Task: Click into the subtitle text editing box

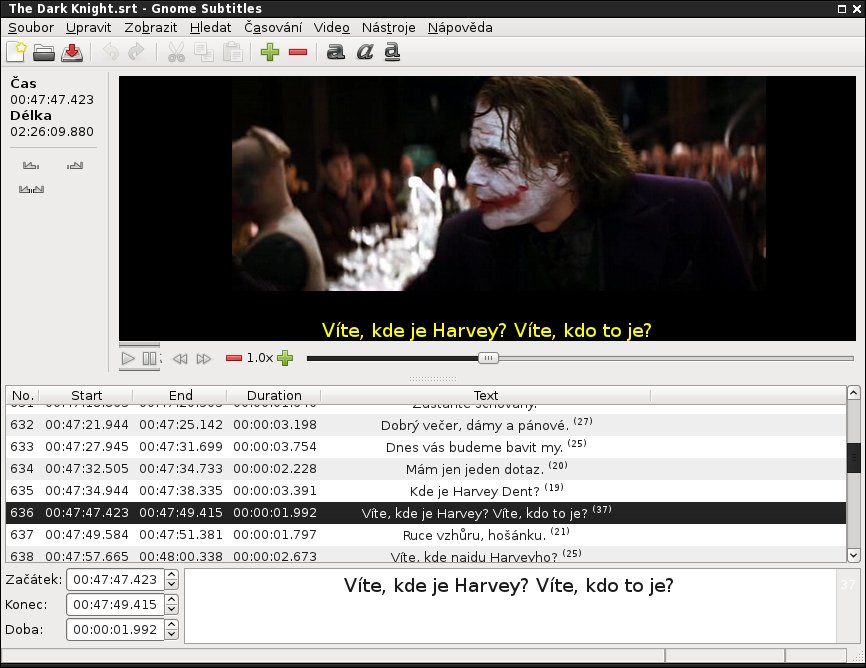Action: click(510, 607)
